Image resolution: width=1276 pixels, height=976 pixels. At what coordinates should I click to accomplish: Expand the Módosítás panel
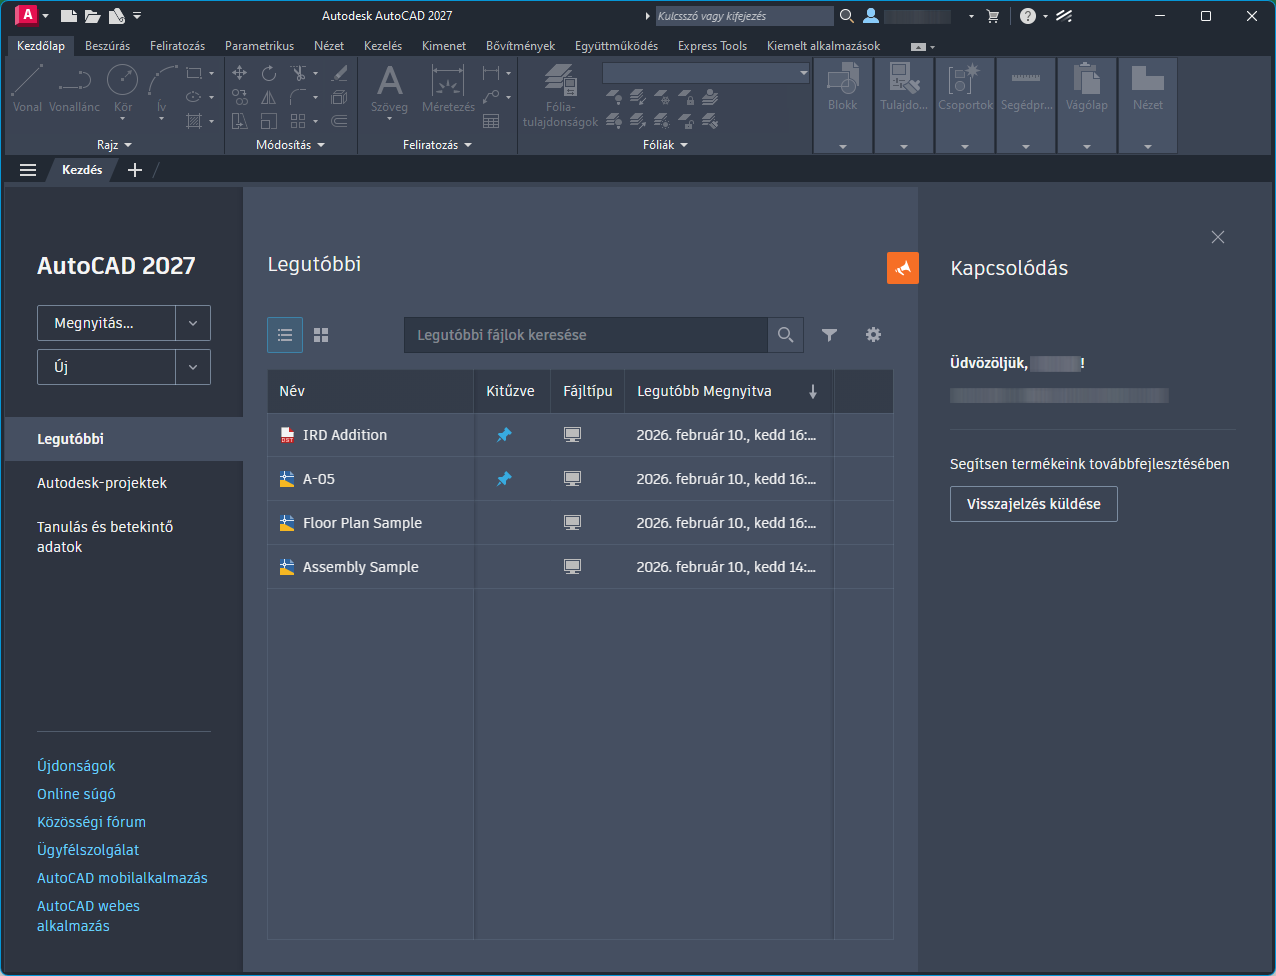290,145
